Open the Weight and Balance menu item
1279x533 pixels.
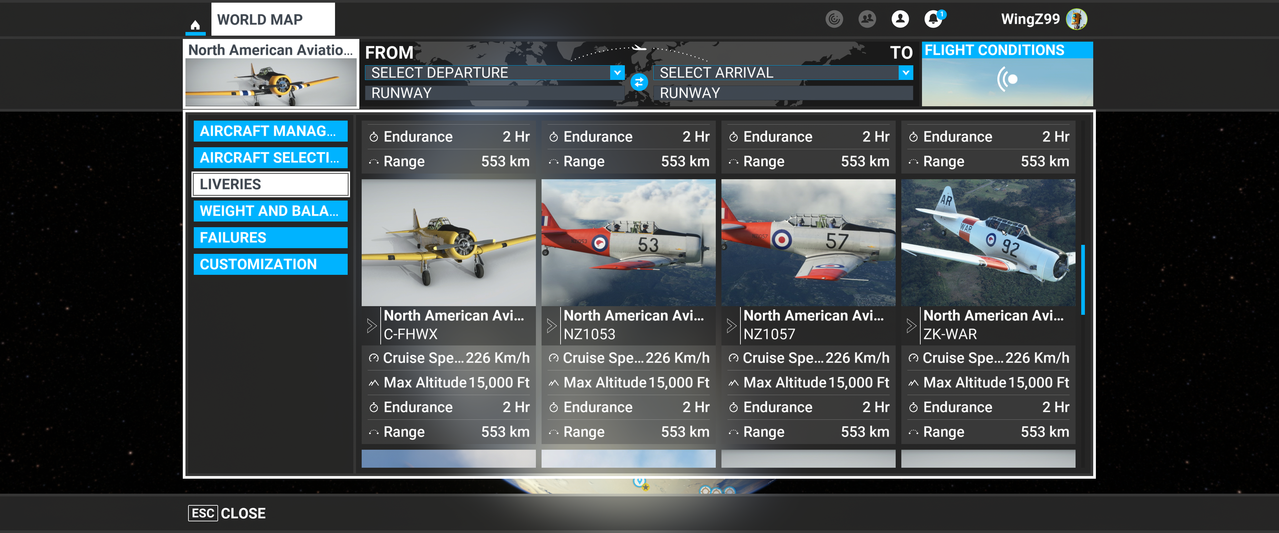tap(270, 211)
